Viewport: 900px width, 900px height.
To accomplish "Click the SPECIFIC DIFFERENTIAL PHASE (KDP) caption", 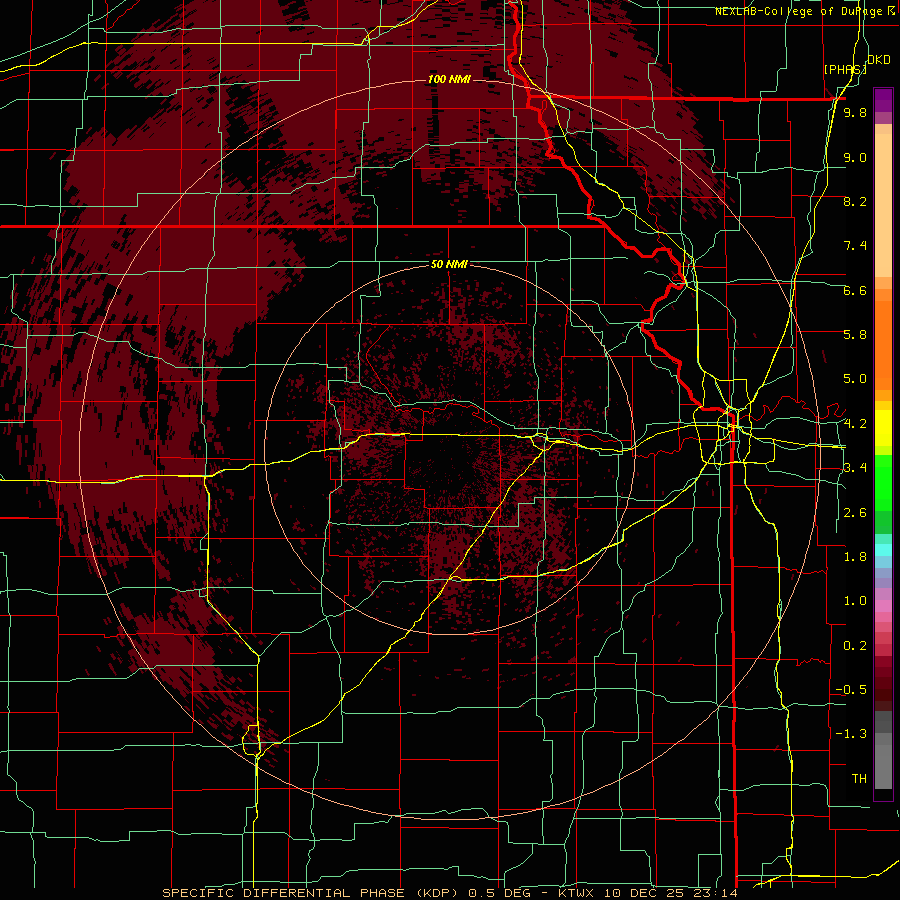I will tap(313, 893).
